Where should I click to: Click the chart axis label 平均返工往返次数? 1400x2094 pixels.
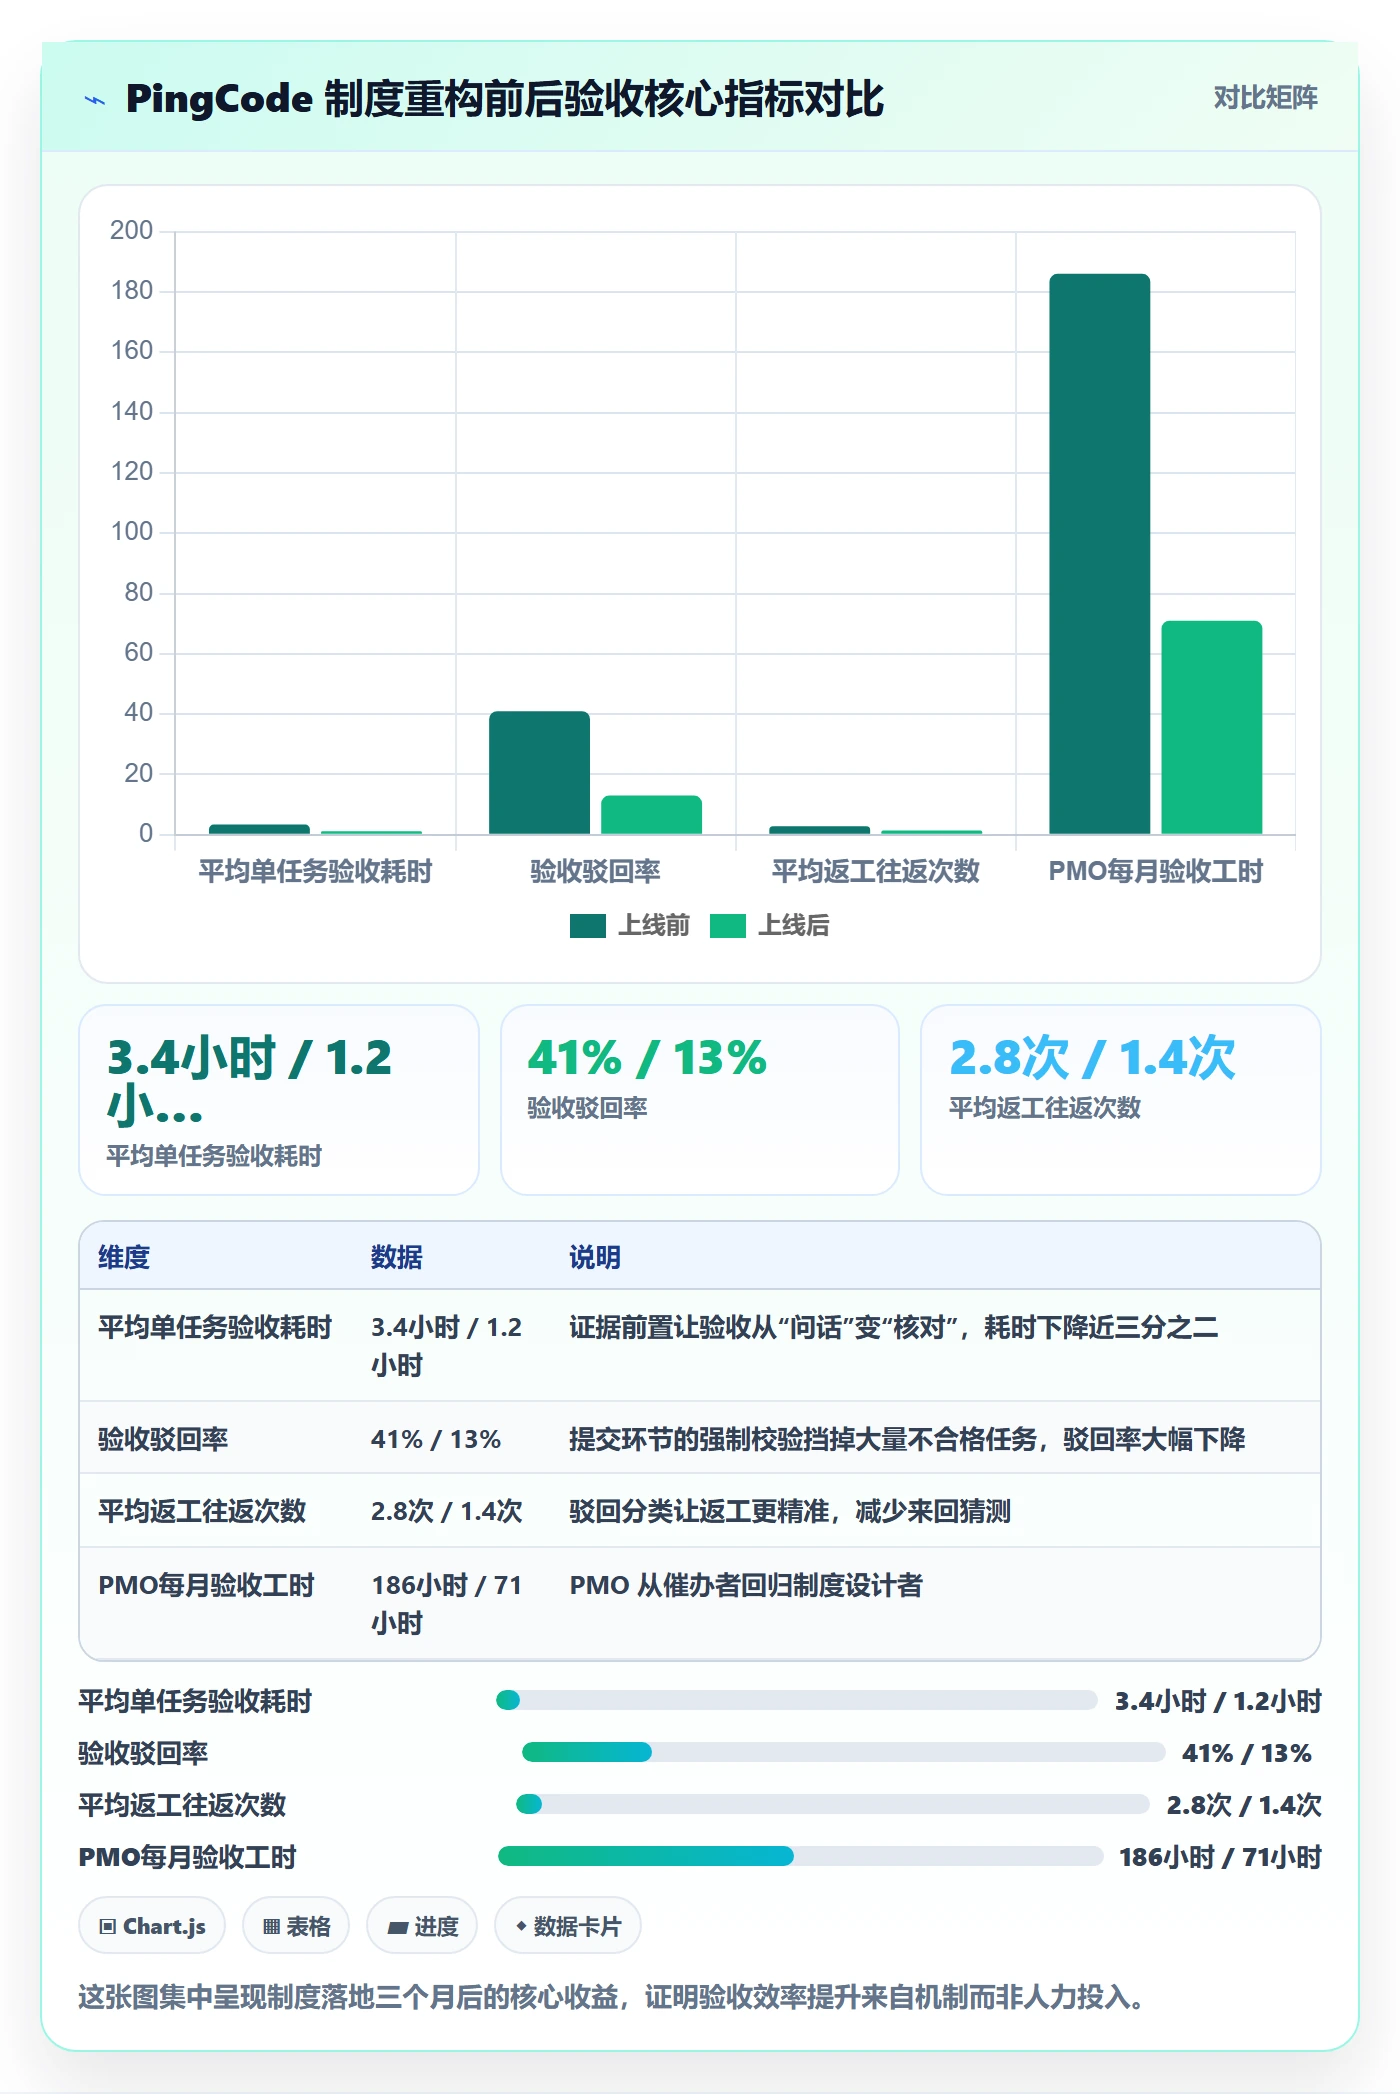pos(875,871)
